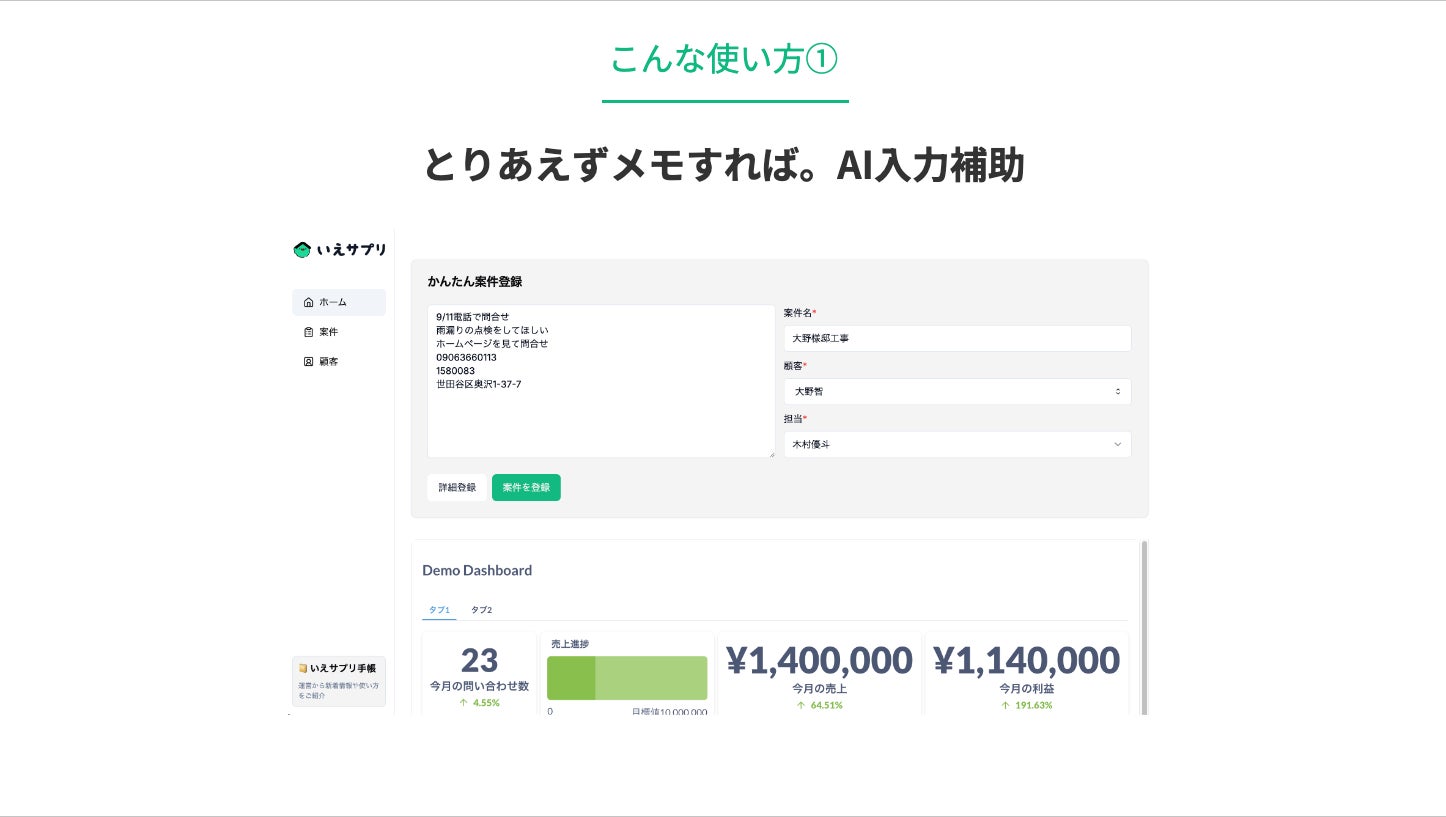Click the up arrow beside 4.55%

(x=463, y=703)
